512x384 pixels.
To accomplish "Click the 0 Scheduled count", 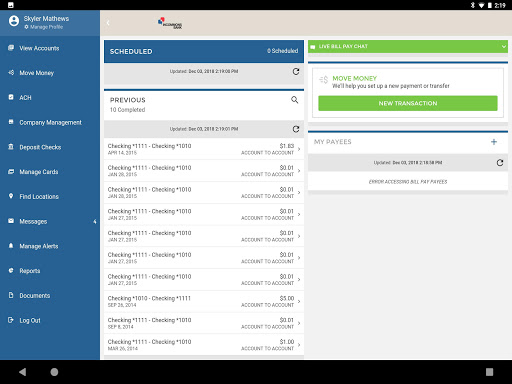I will click(282, 51).
